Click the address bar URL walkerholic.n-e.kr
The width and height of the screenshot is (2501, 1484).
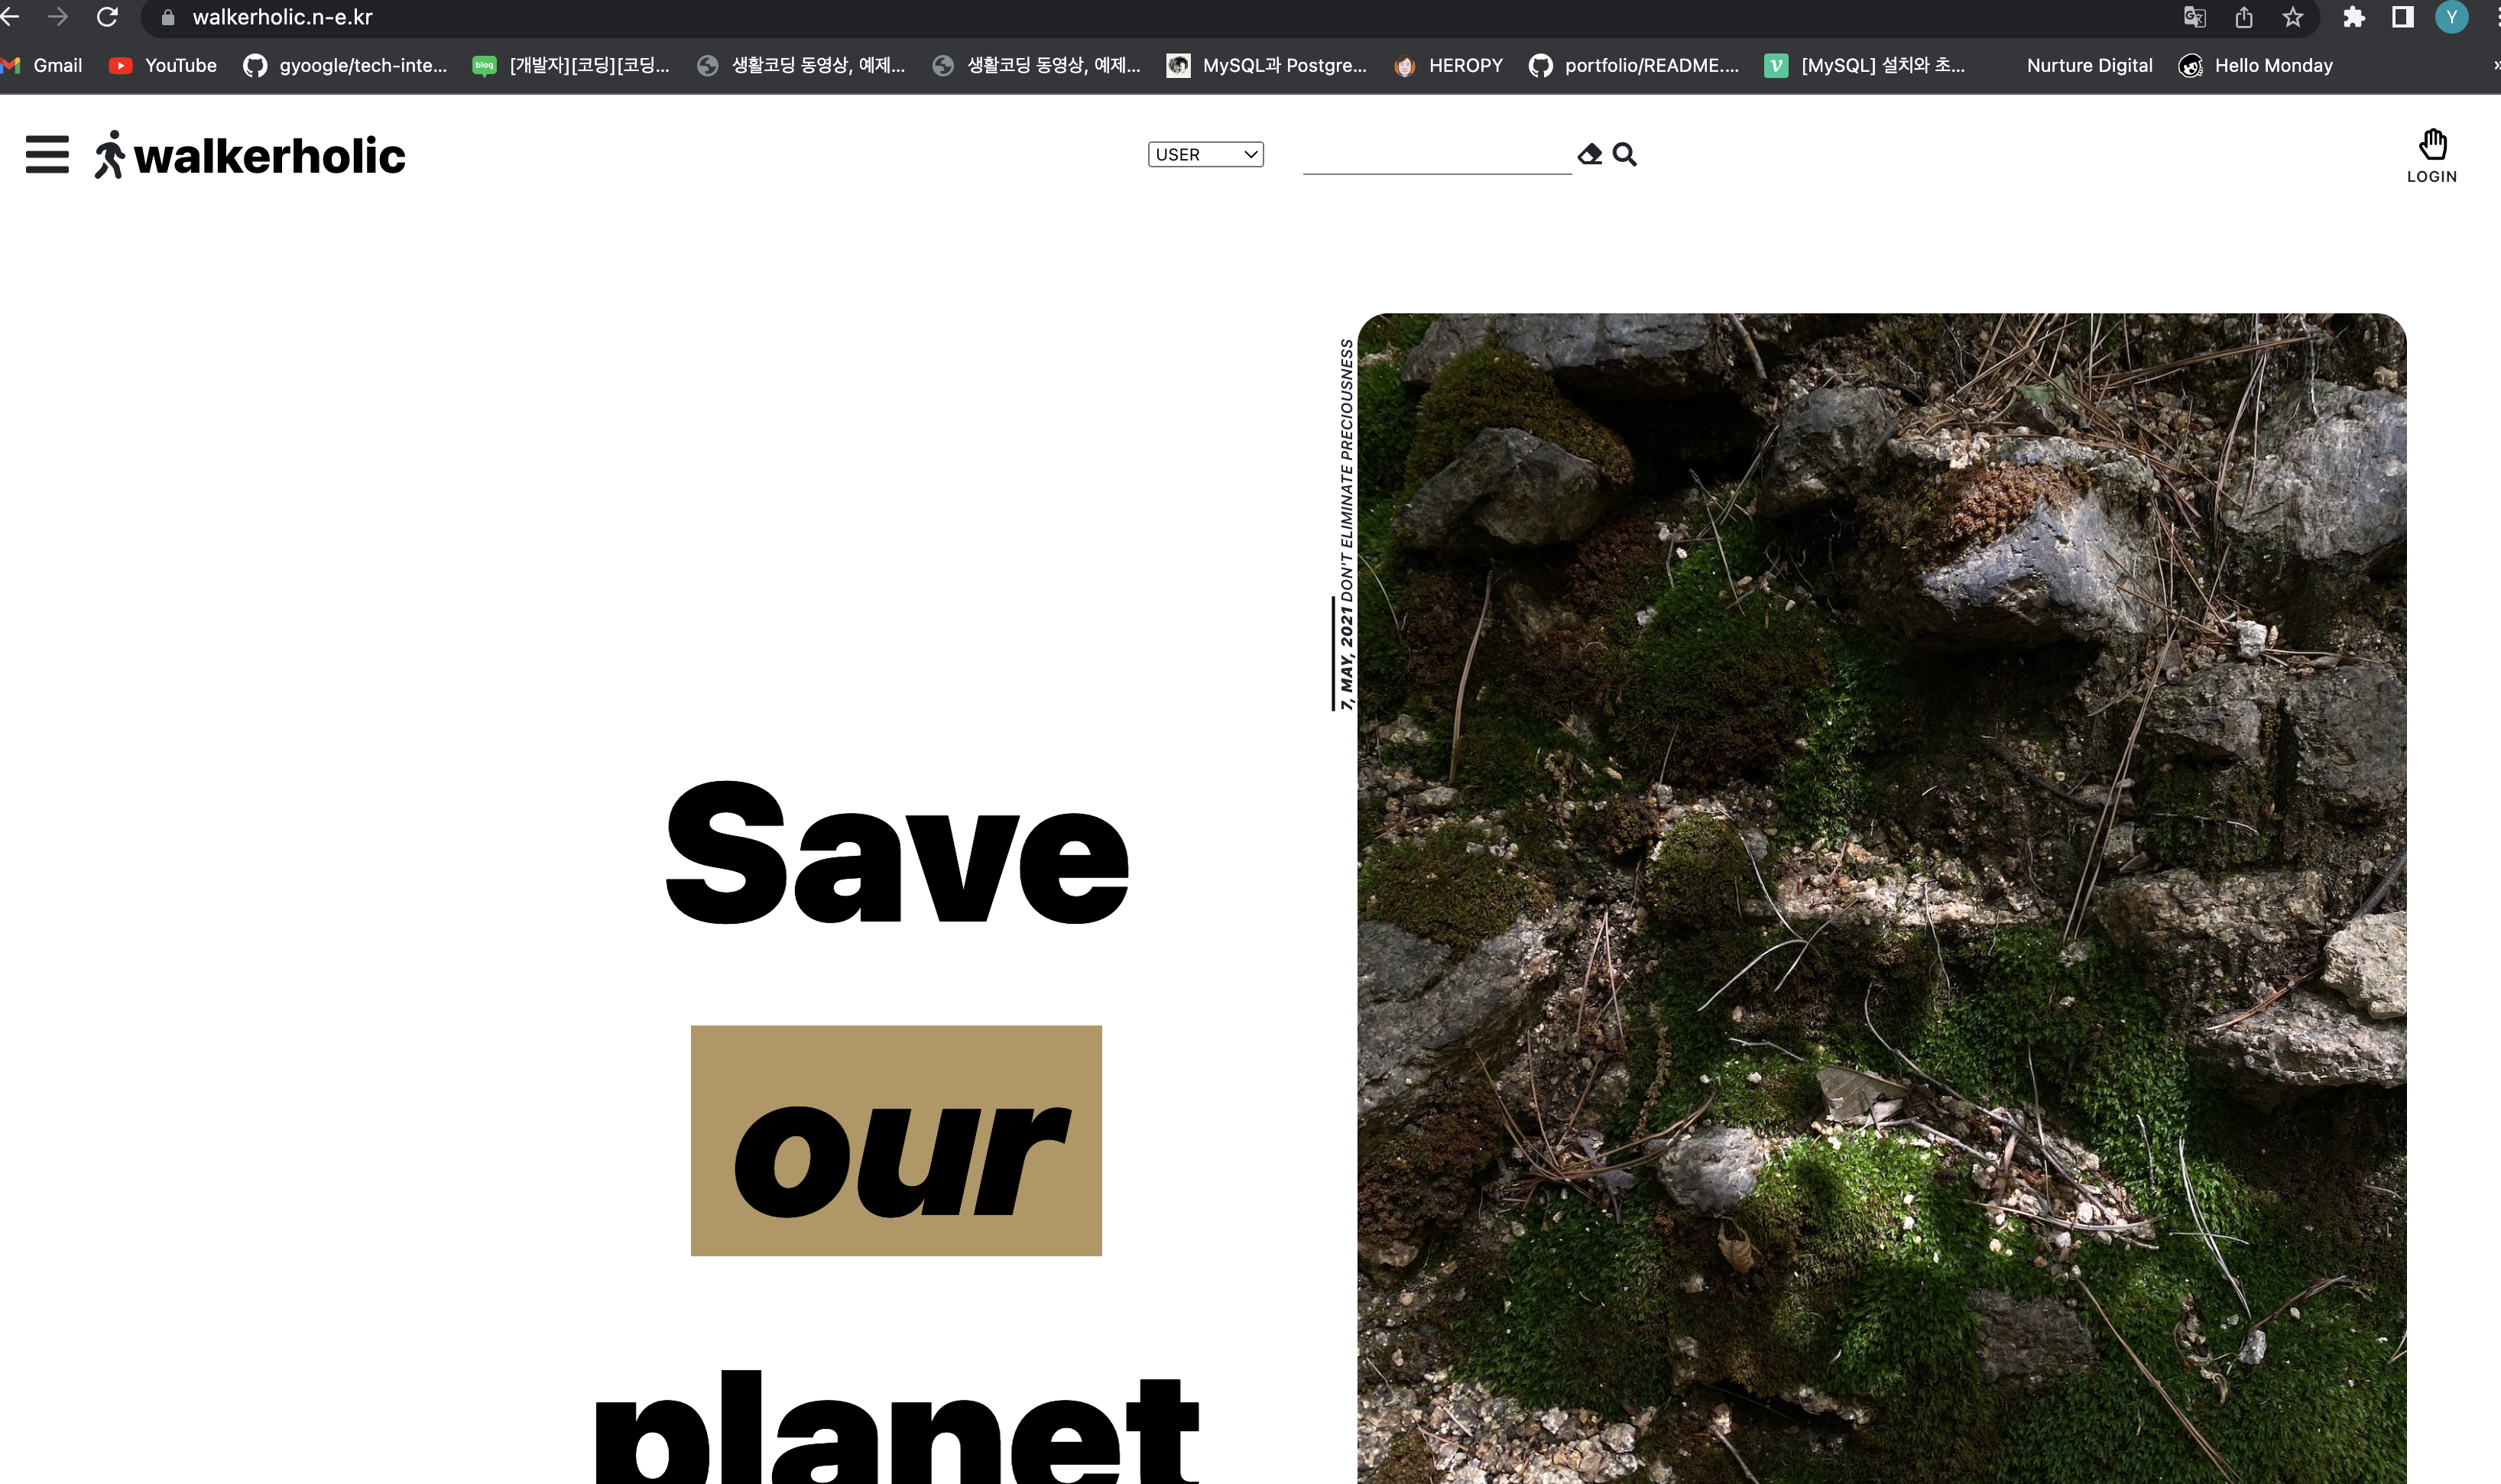(282, 17)
